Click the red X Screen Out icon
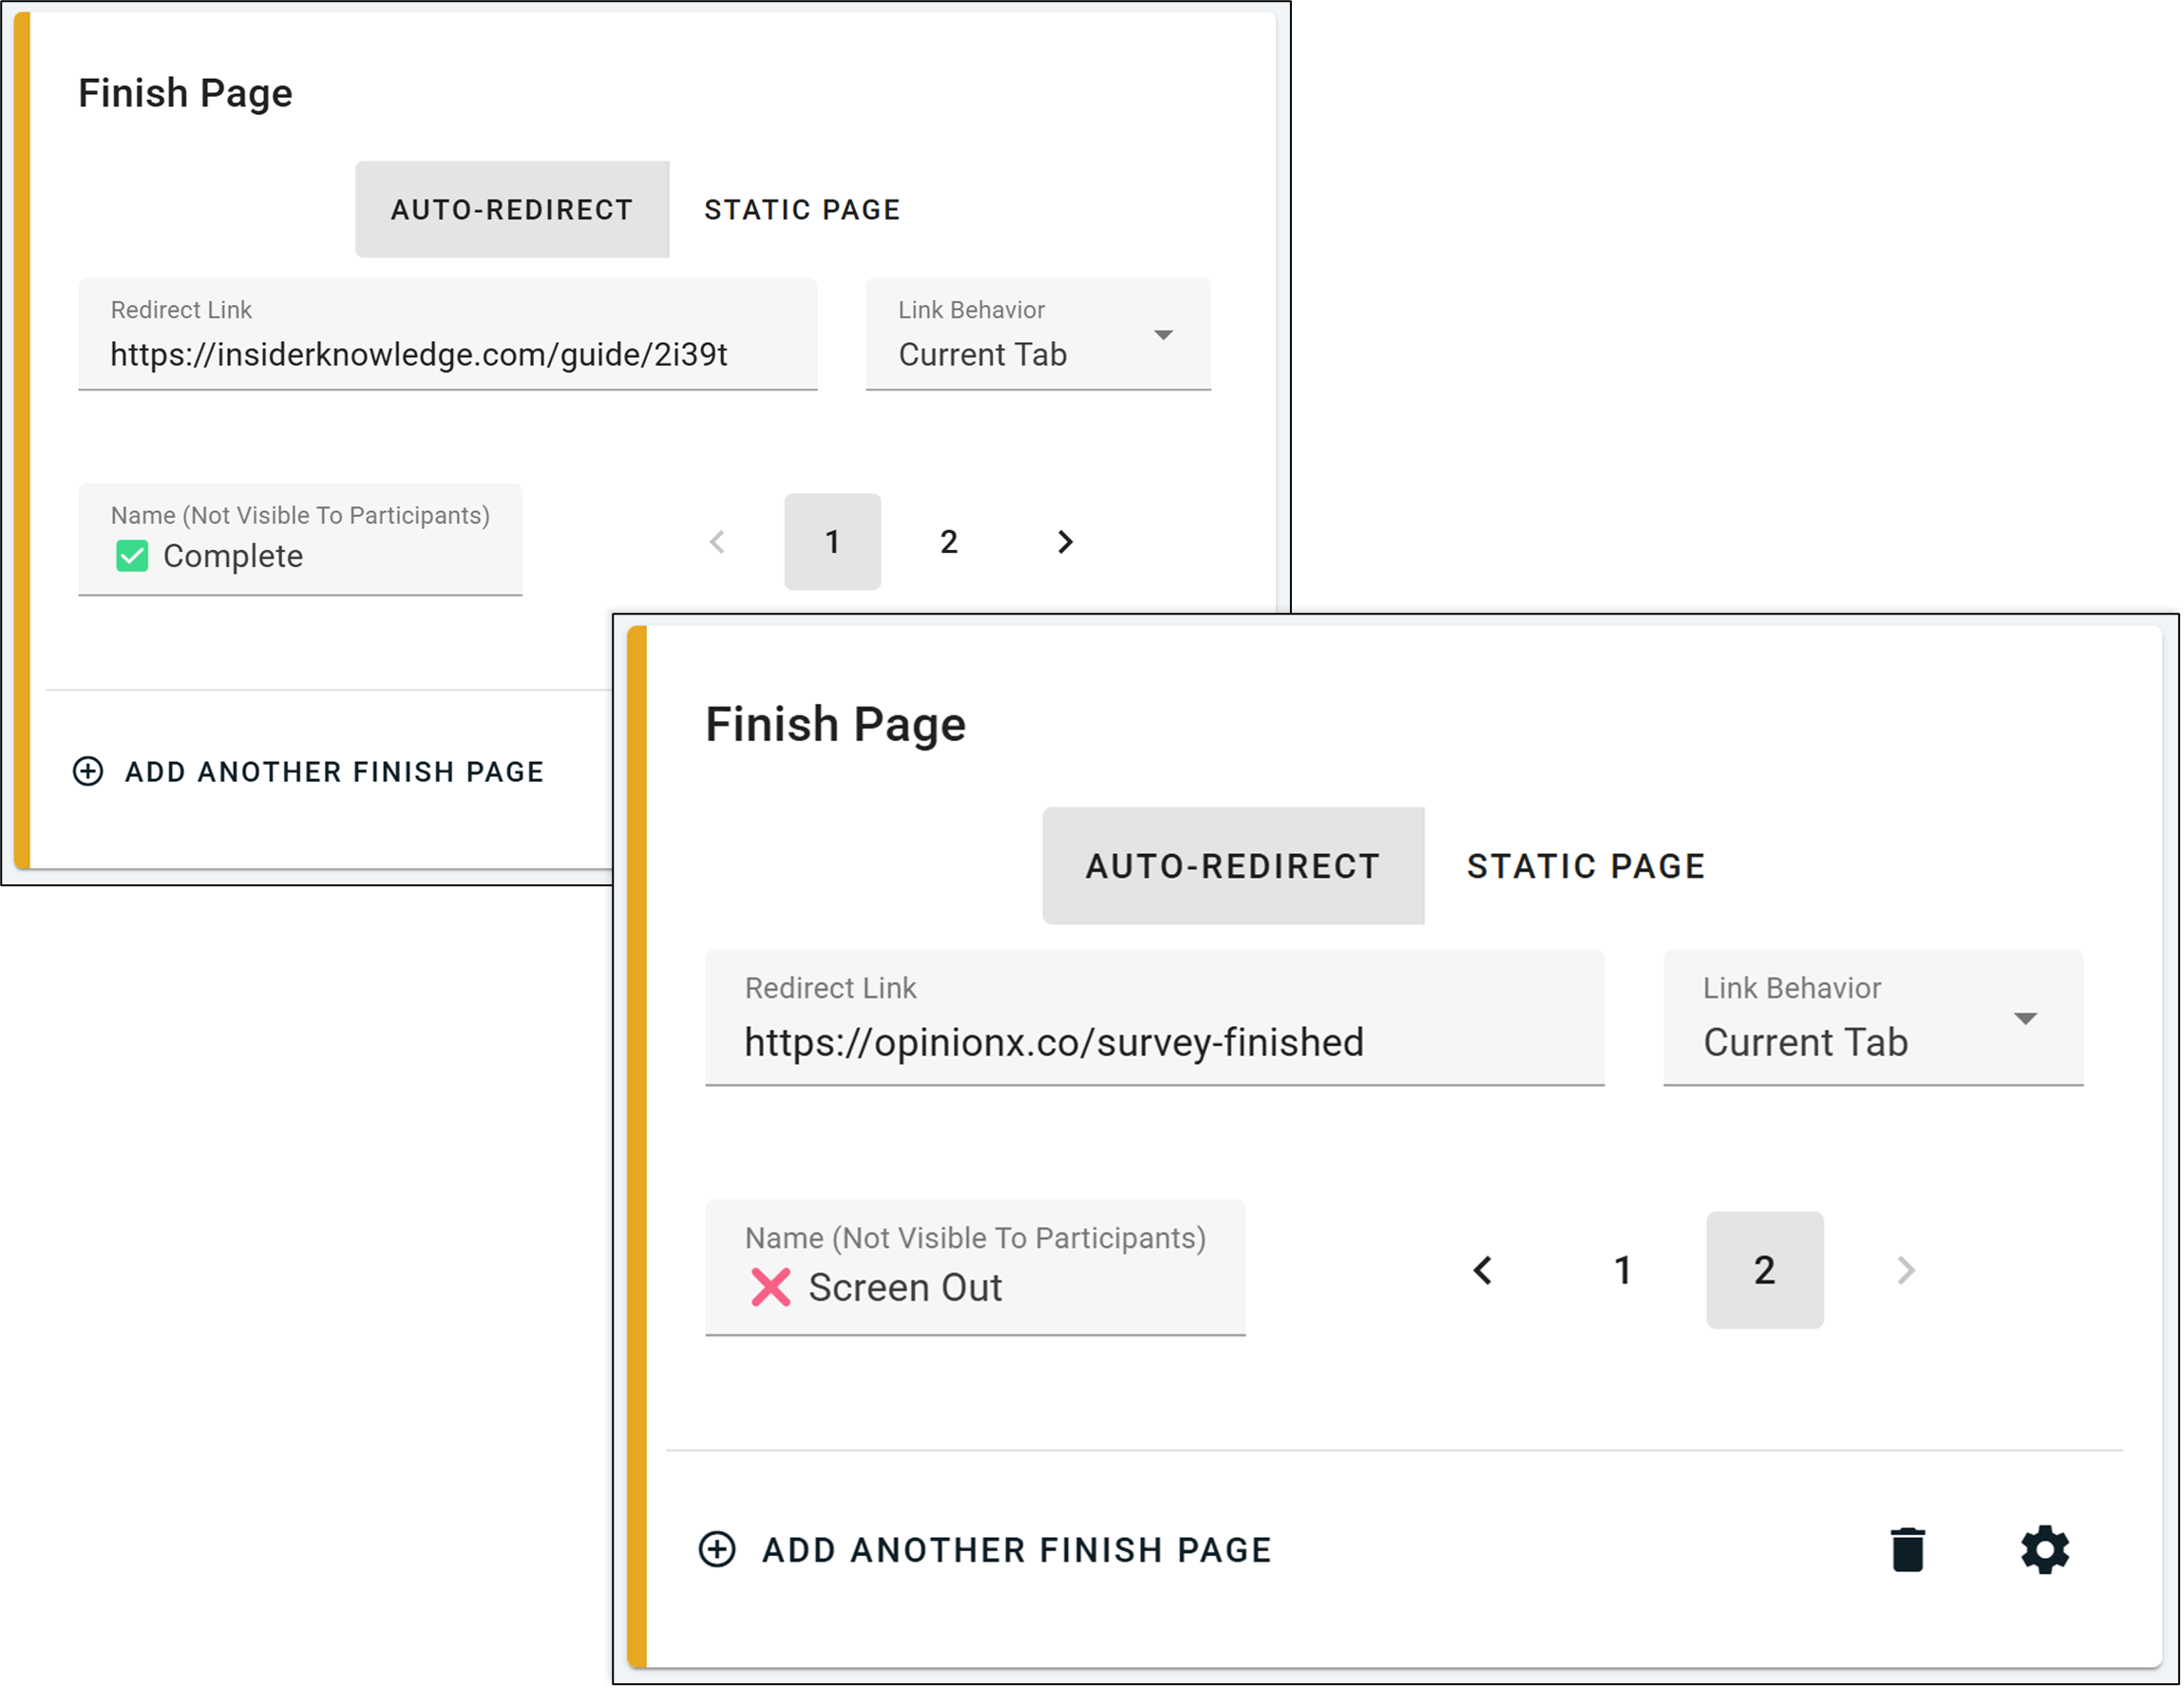2184x1689 pixels. [770, 1287]
